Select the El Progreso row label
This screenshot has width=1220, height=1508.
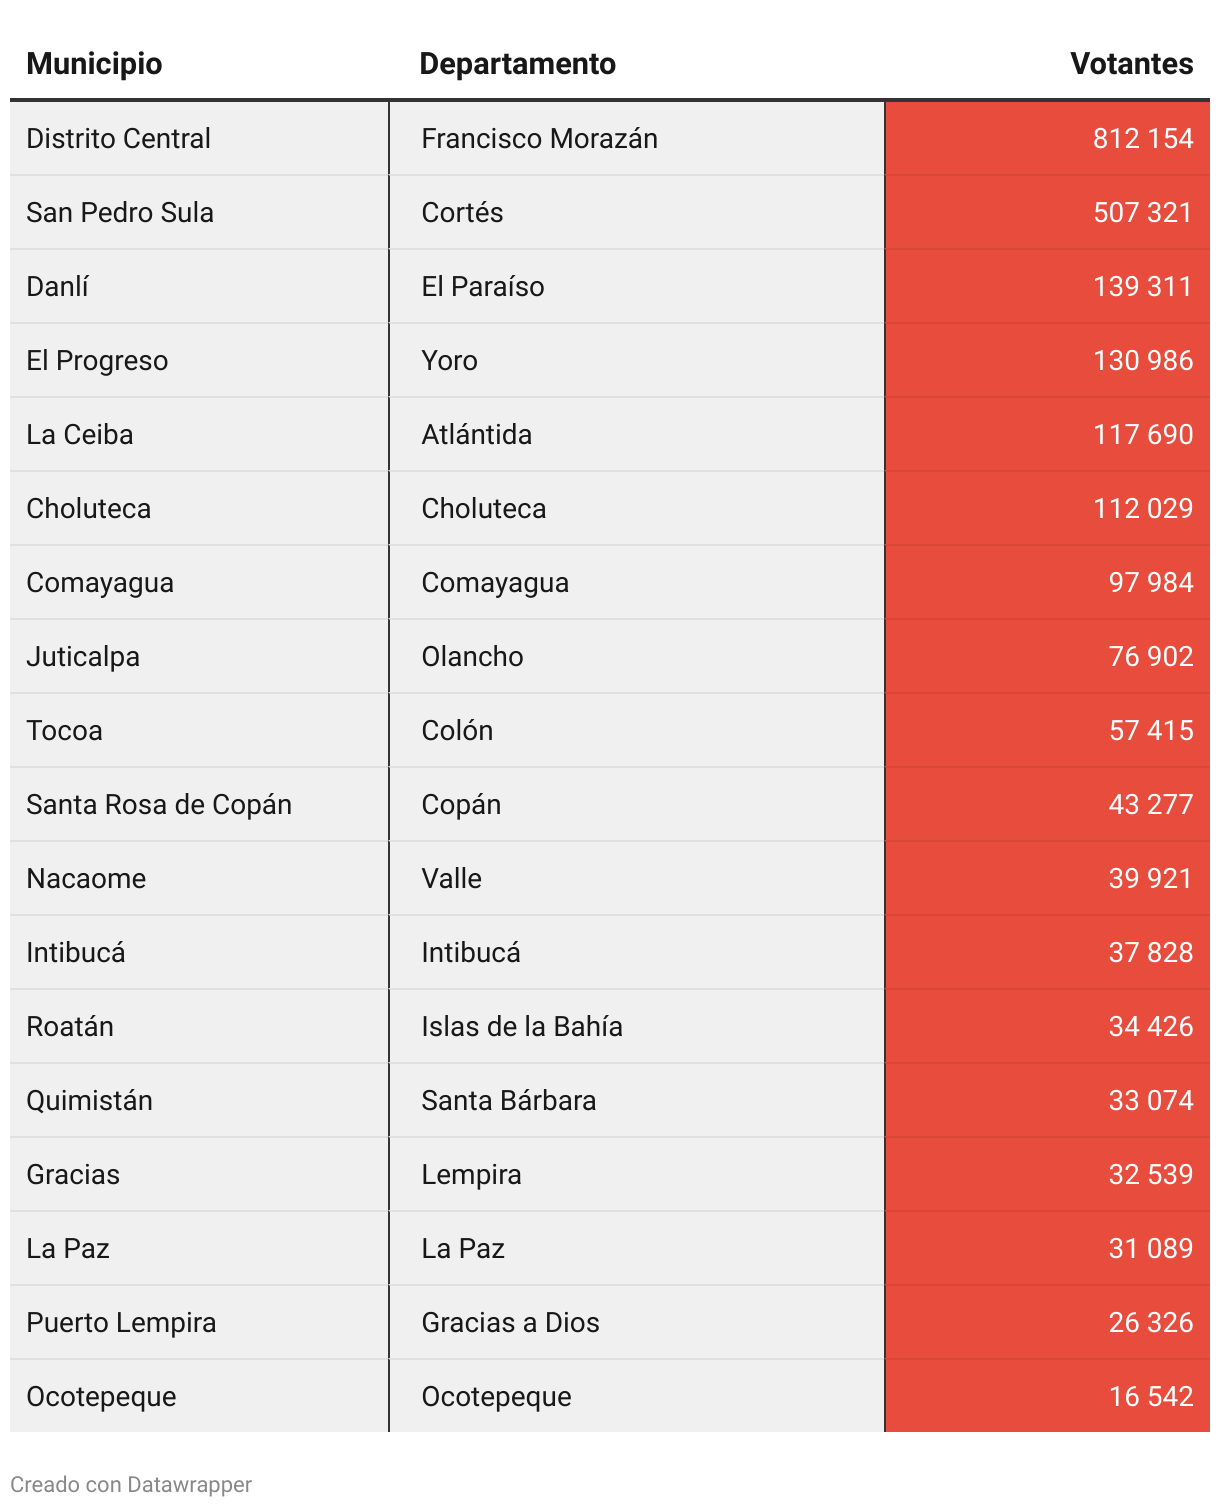tap(97, 360)
